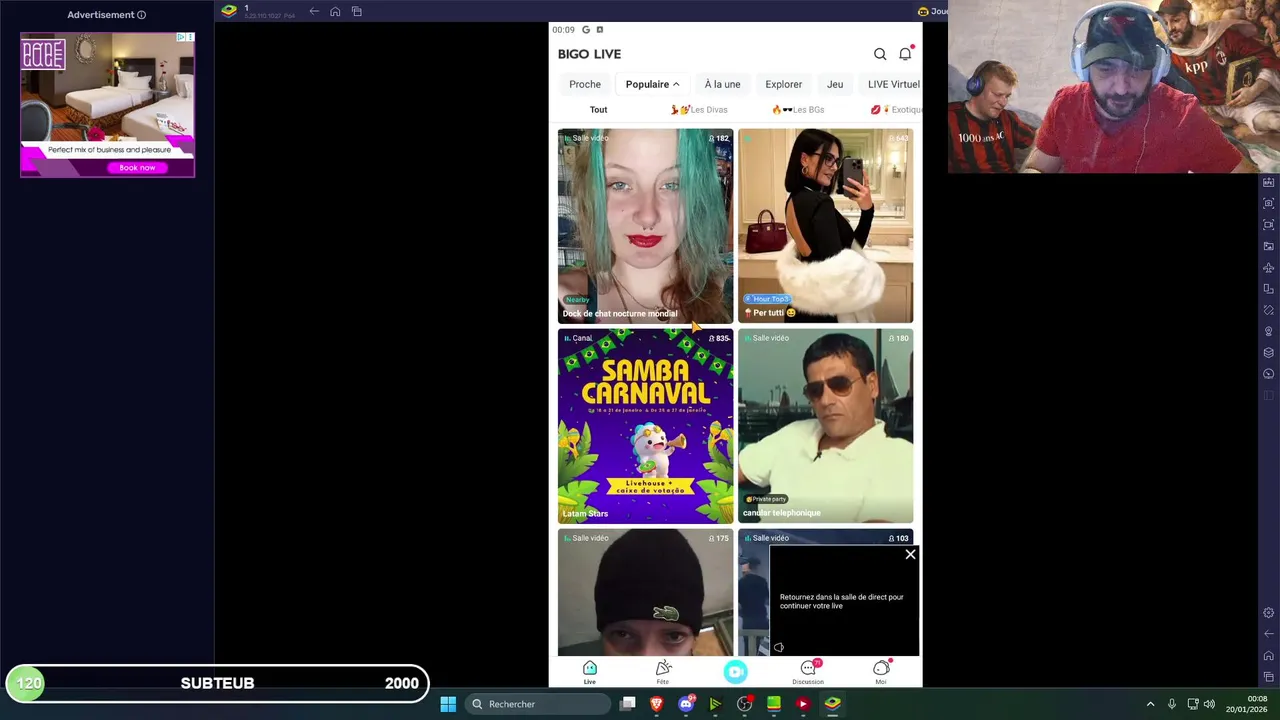Click the BlueStacks back arrow in title bar
This screenshot has width=1280, height=720.
tap(314, 11)
